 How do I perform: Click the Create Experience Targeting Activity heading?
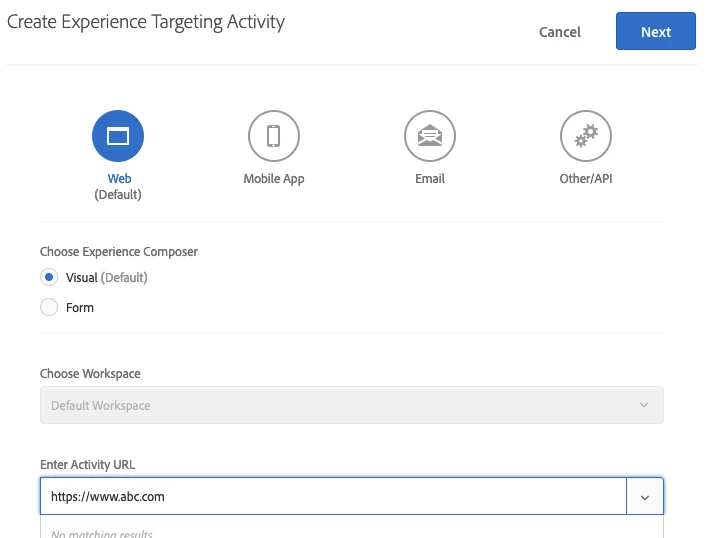coord(146,22)
